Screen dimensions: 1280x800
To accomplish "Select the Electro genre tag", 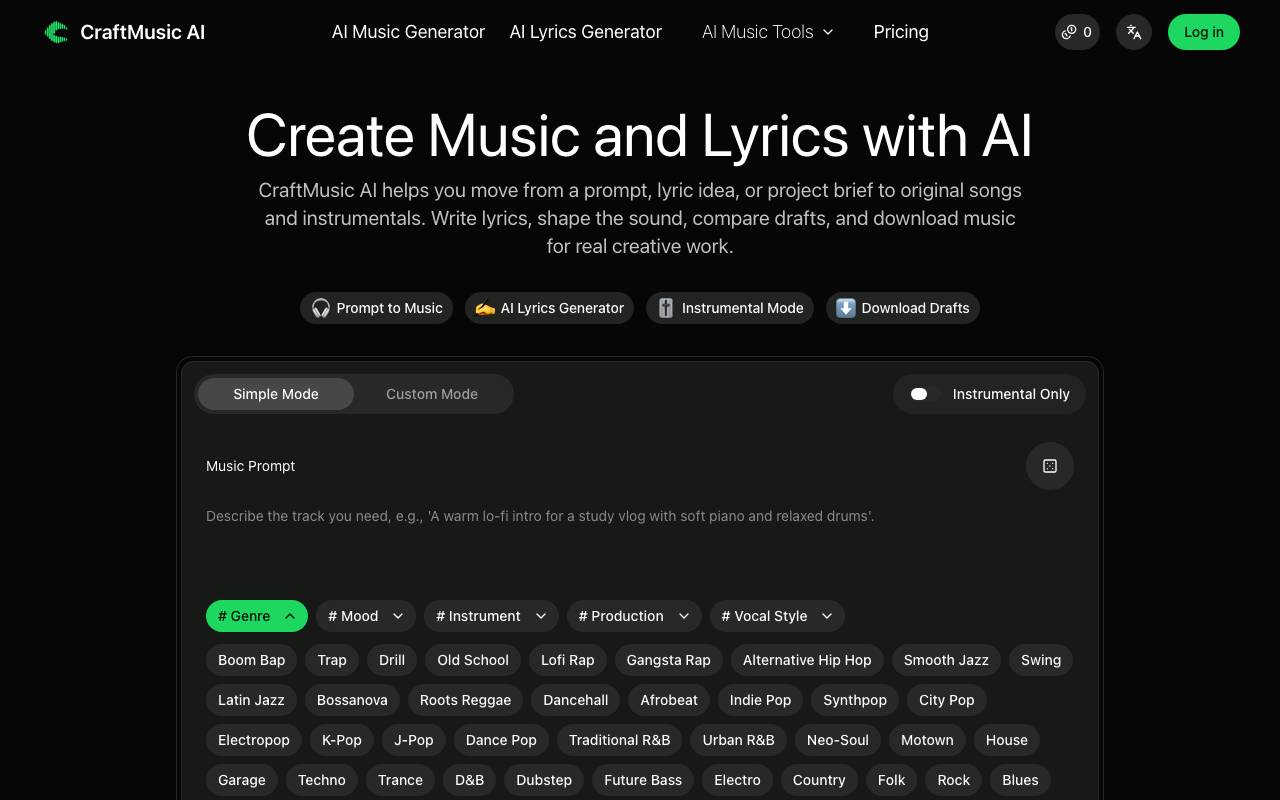I will (738, 780).
